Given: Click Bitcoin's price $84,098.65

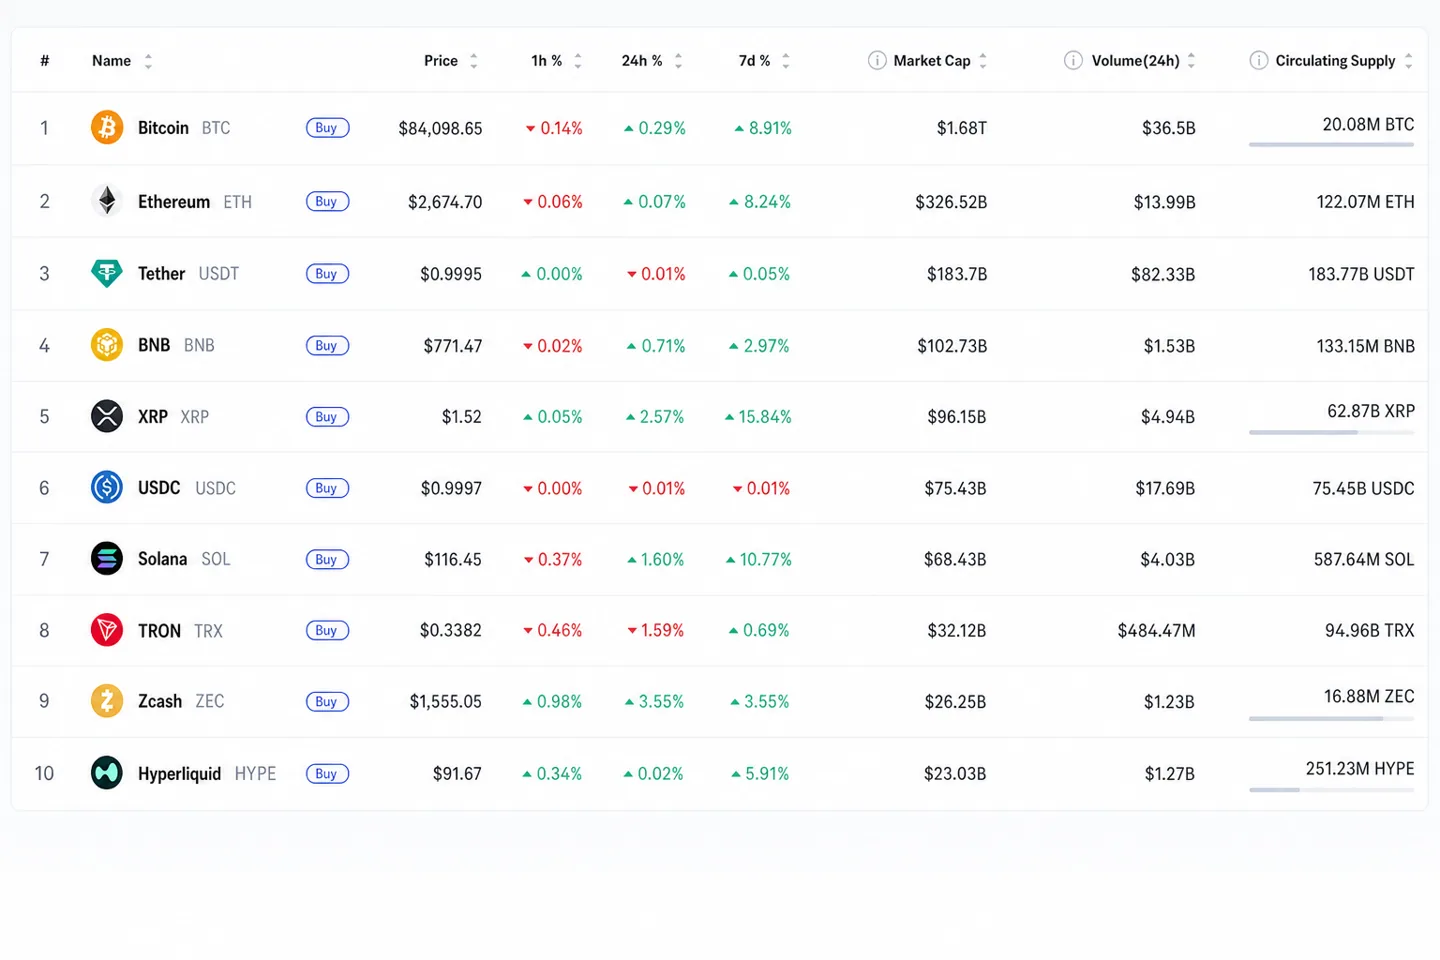Looking at the screenshot, I should click(x=440, y=128).
